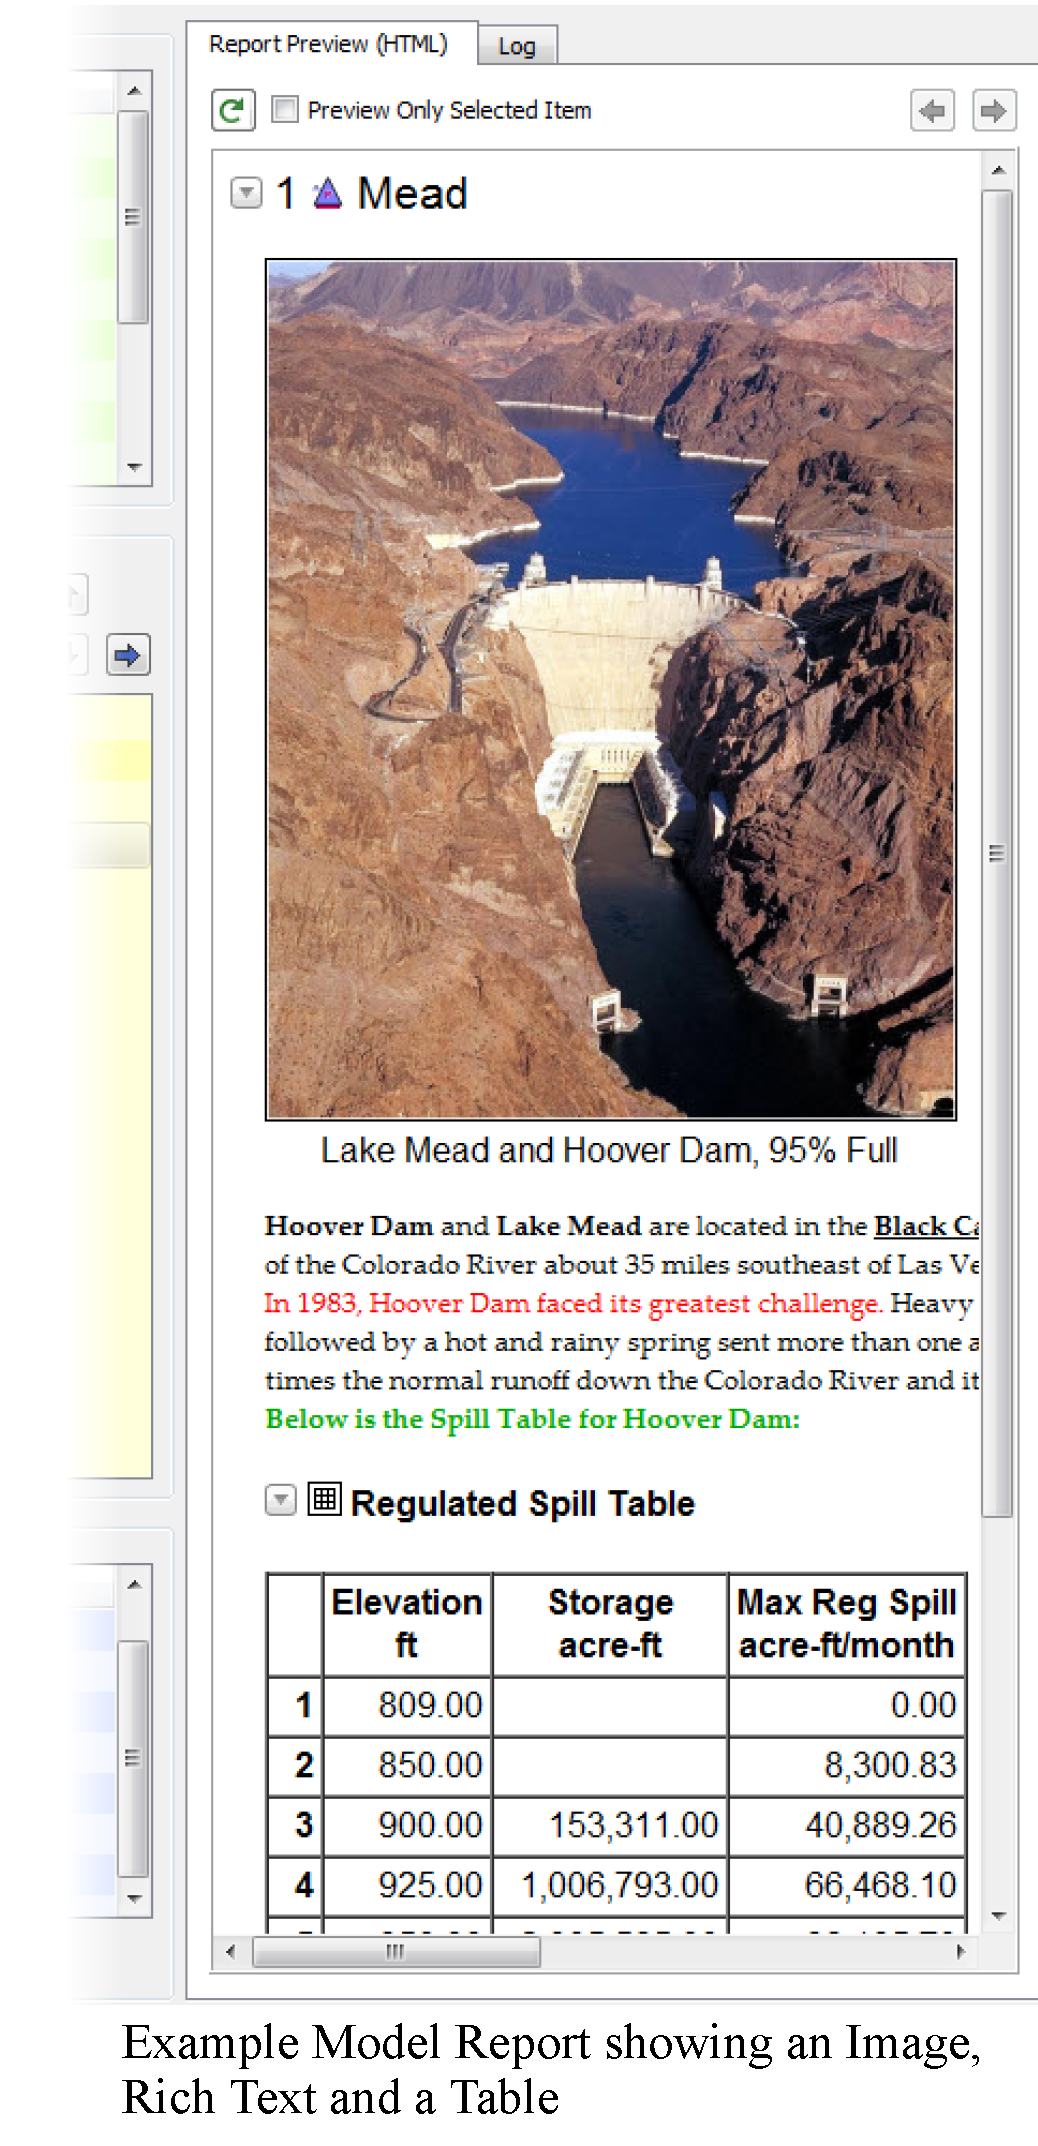Click the horizontal scrollbar right arrow
Image resolution: width=1038 pixels, height=2146 pixels.
pyautogui.click(x=961, y=1951)
